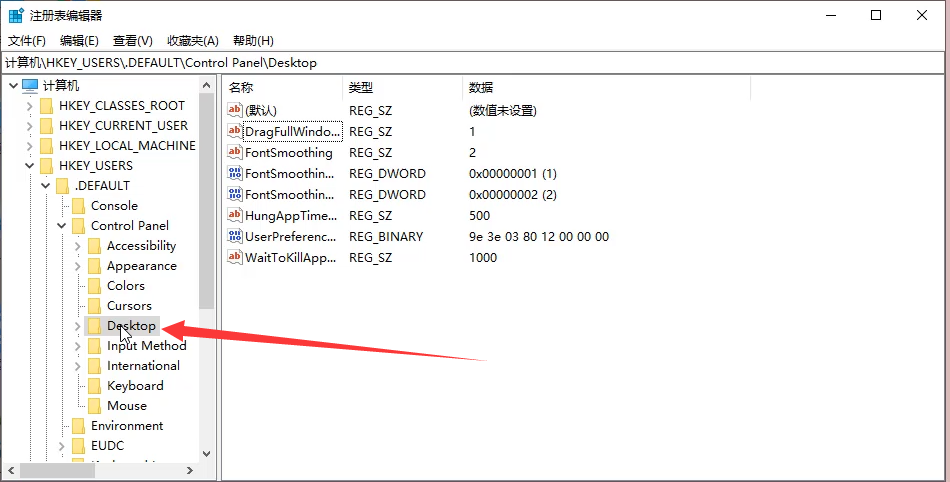Viewport: 950px width, 482px height.
Task: Expand the Accessibility node arrow
Action: (x=78, y=246)
